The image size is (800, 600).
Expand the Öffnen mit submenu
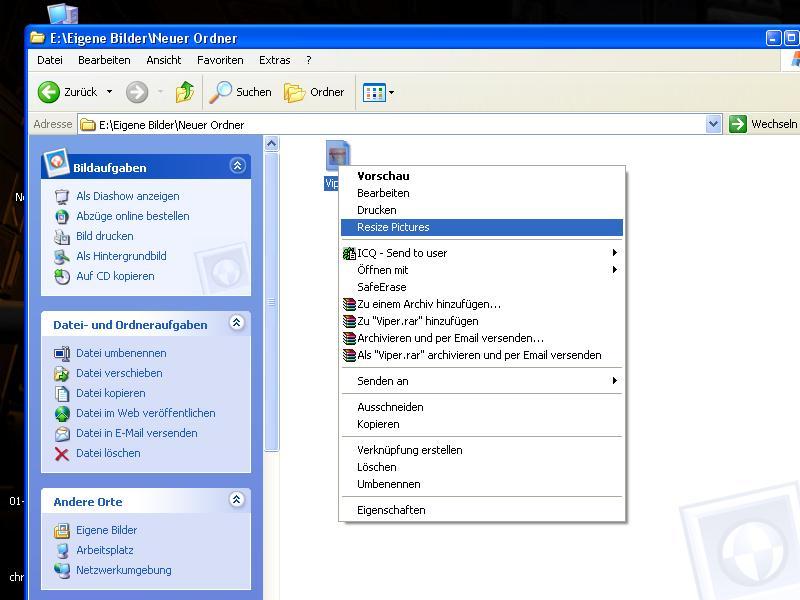[615, 269]
